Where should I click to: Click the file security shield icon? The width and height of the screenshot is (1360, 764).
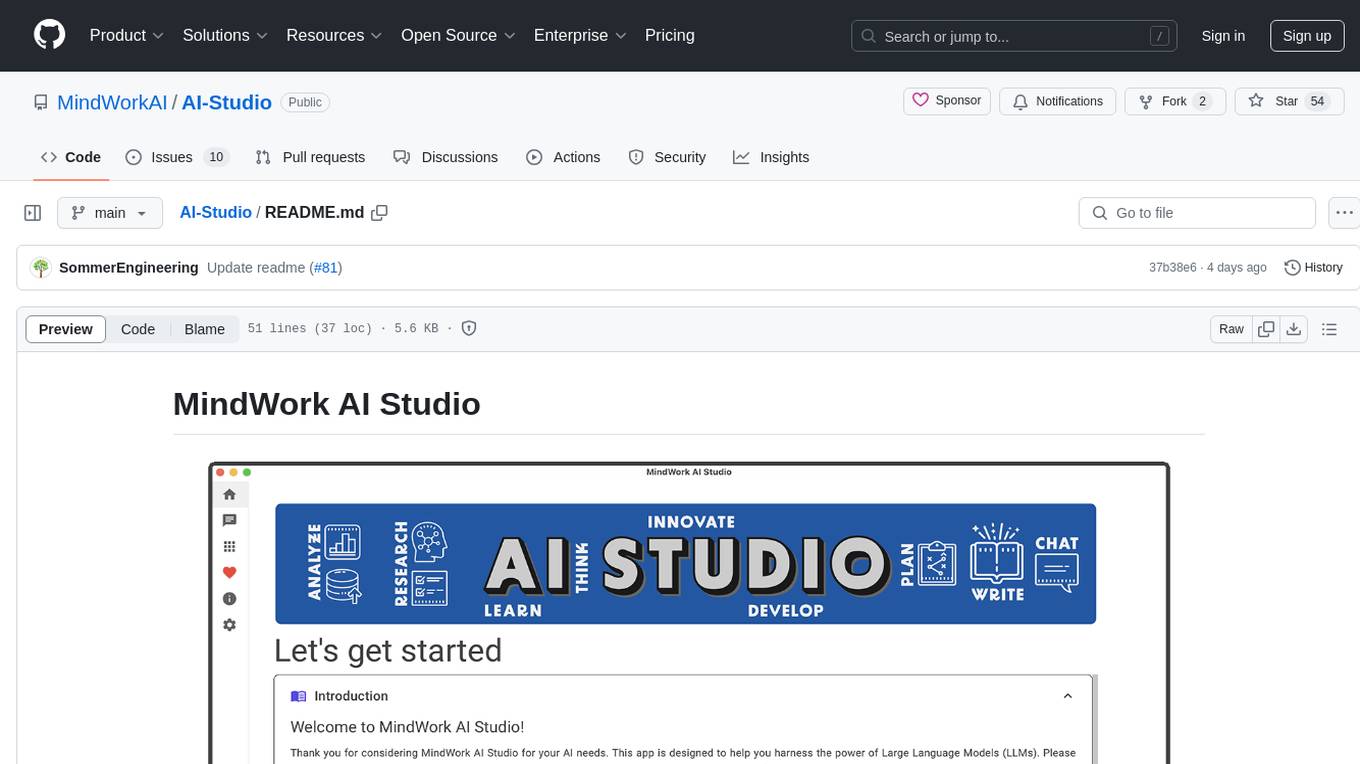(468, 328)
